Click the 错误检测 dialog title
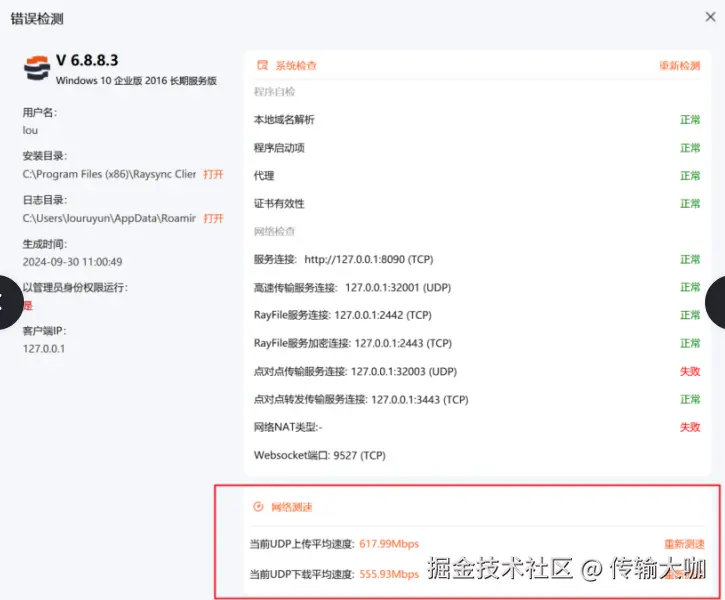 pyautogui.click(x=37, y=19)
